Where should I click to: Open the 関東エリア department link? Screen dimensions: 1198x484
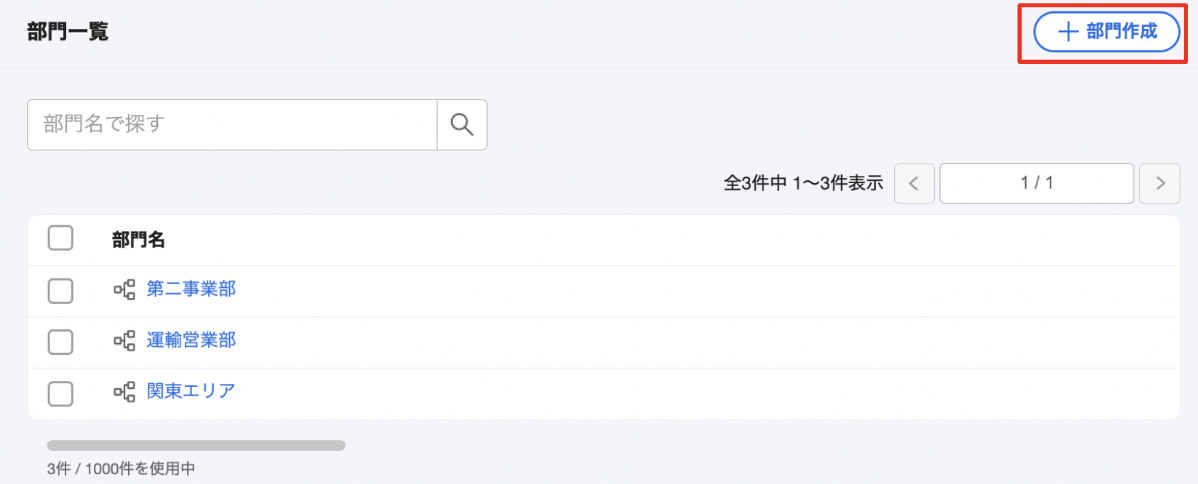click(191, 391)
